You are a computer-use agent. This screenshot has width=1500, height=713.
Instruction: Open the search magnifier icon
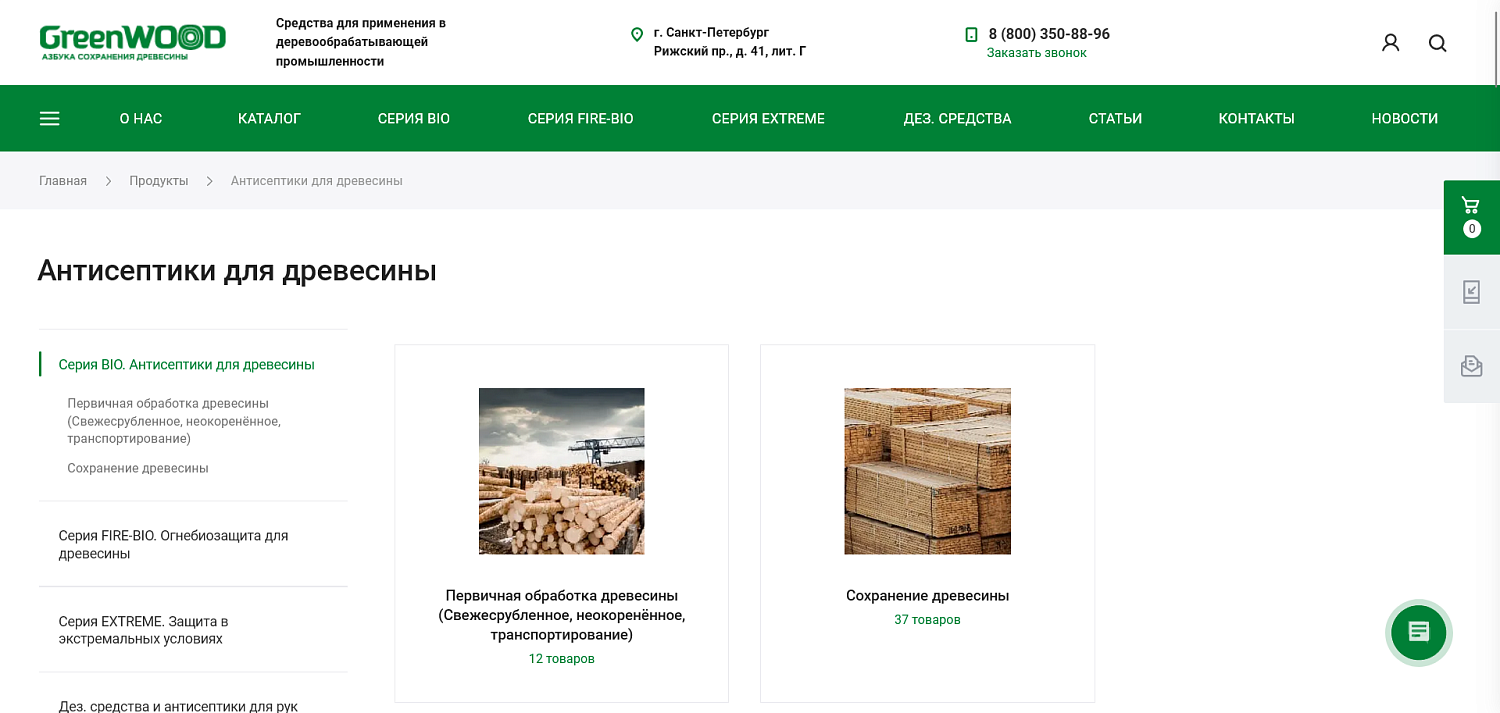[x=1438, y=43]
